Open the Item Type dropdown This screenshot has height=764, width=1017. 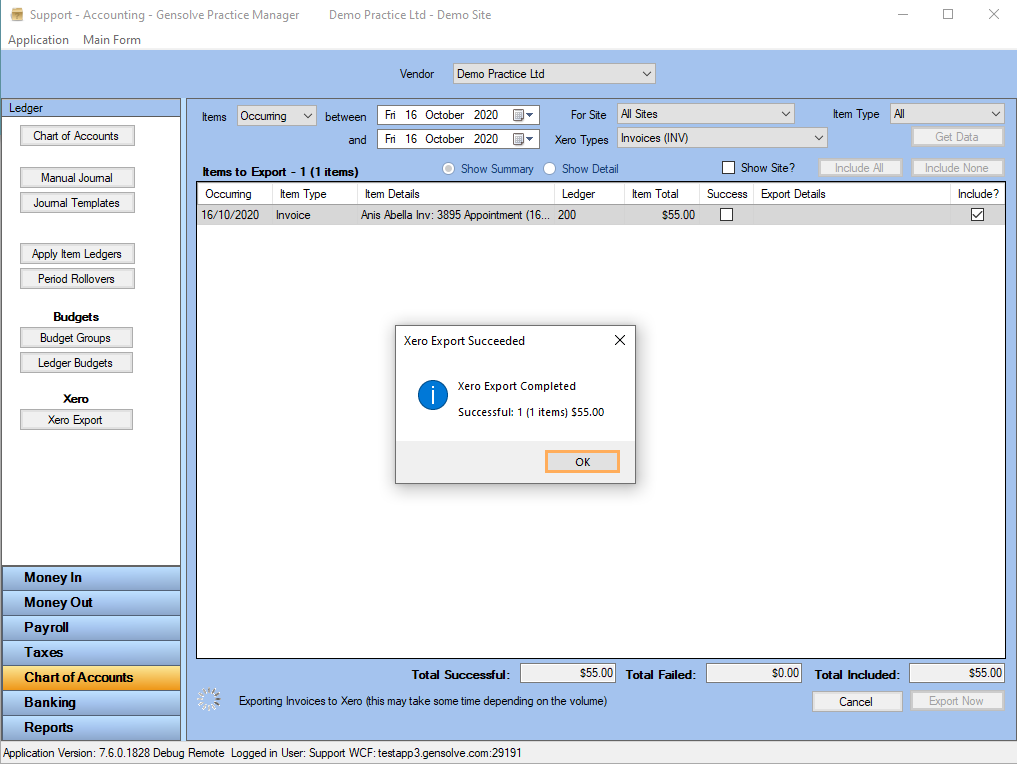[994, 114]
